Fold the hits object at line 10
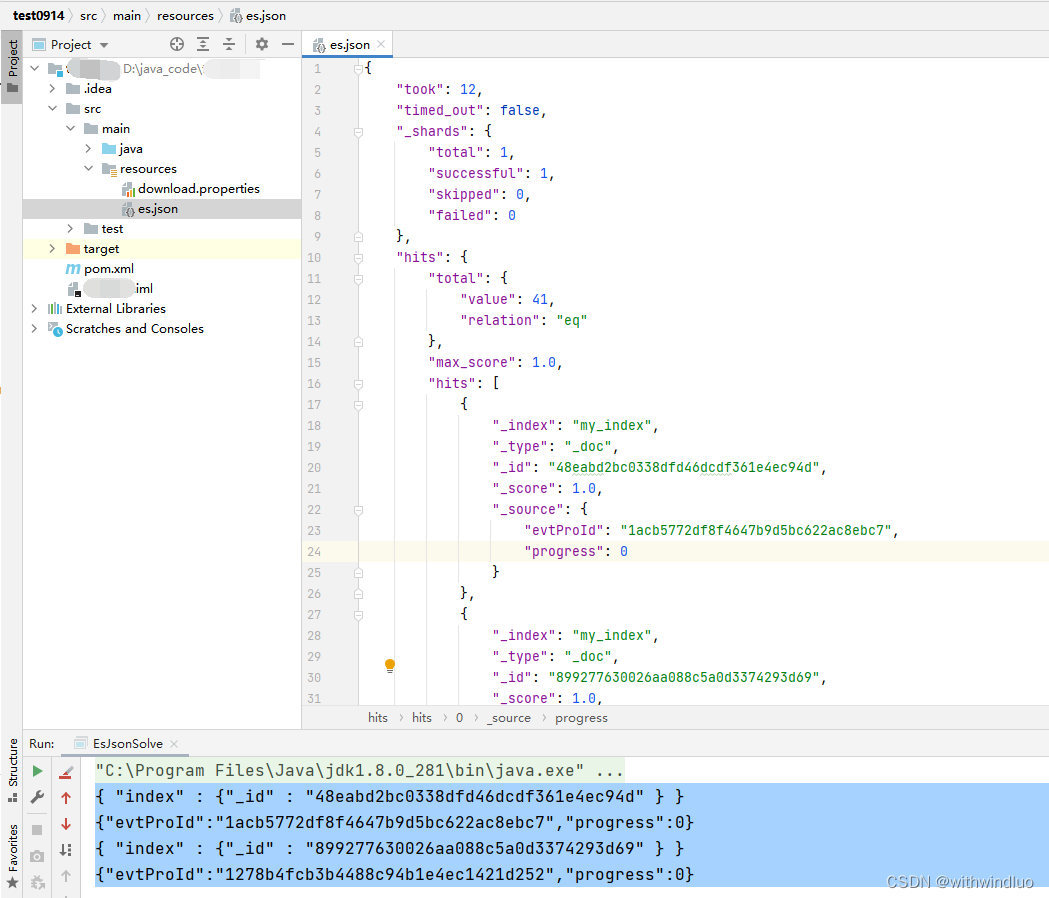The width and height of the screenshot is (1049, 898). tap(359, 258)
